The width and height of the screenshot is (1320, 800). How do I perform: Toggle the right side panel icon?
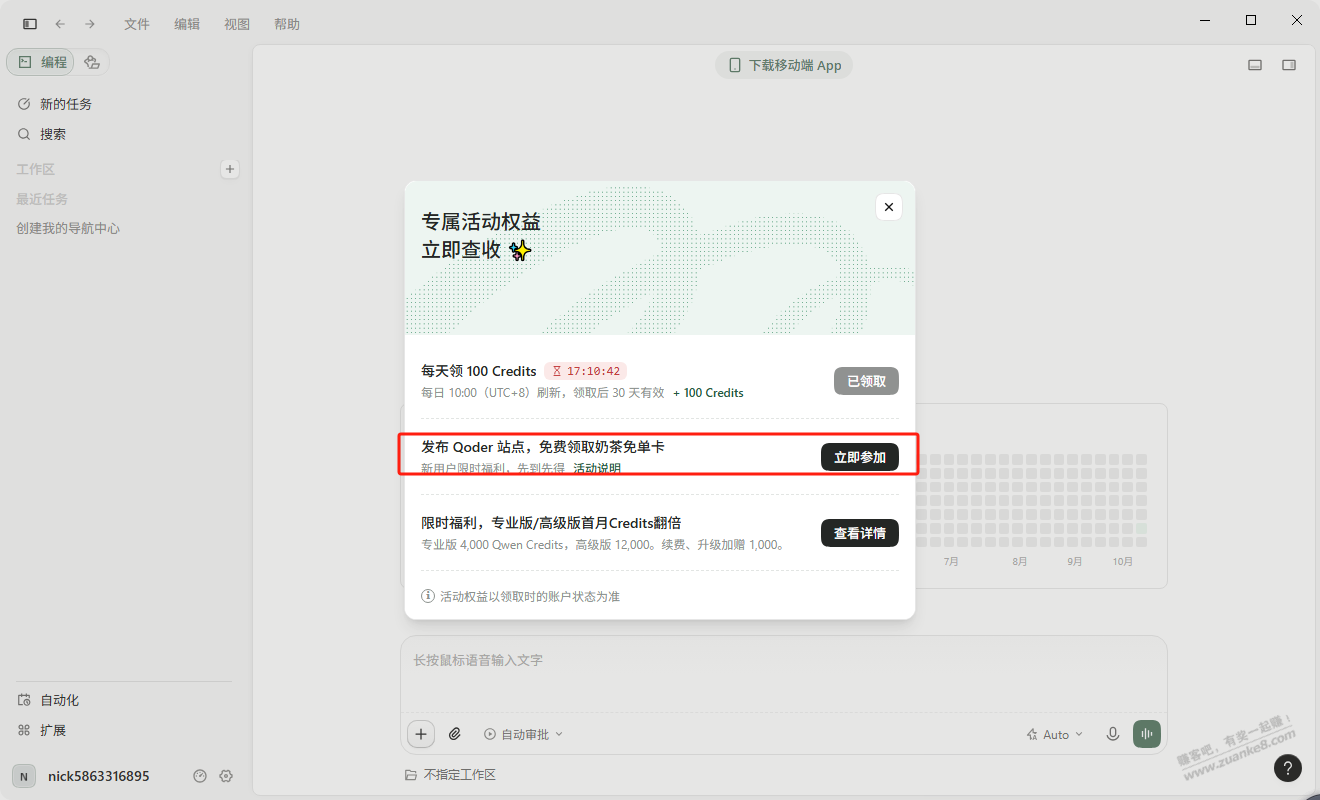1289,65
